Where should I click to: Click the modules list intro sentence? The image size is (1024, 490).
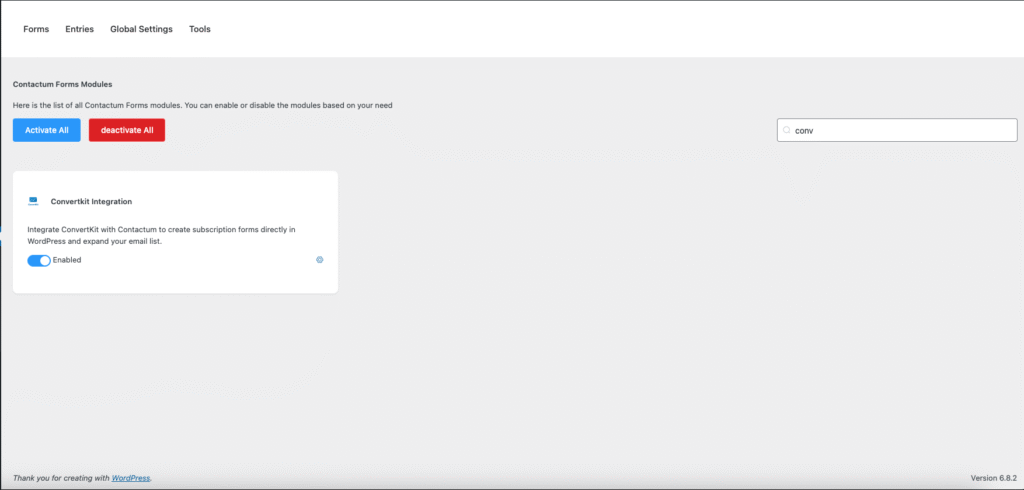[202, 105]
